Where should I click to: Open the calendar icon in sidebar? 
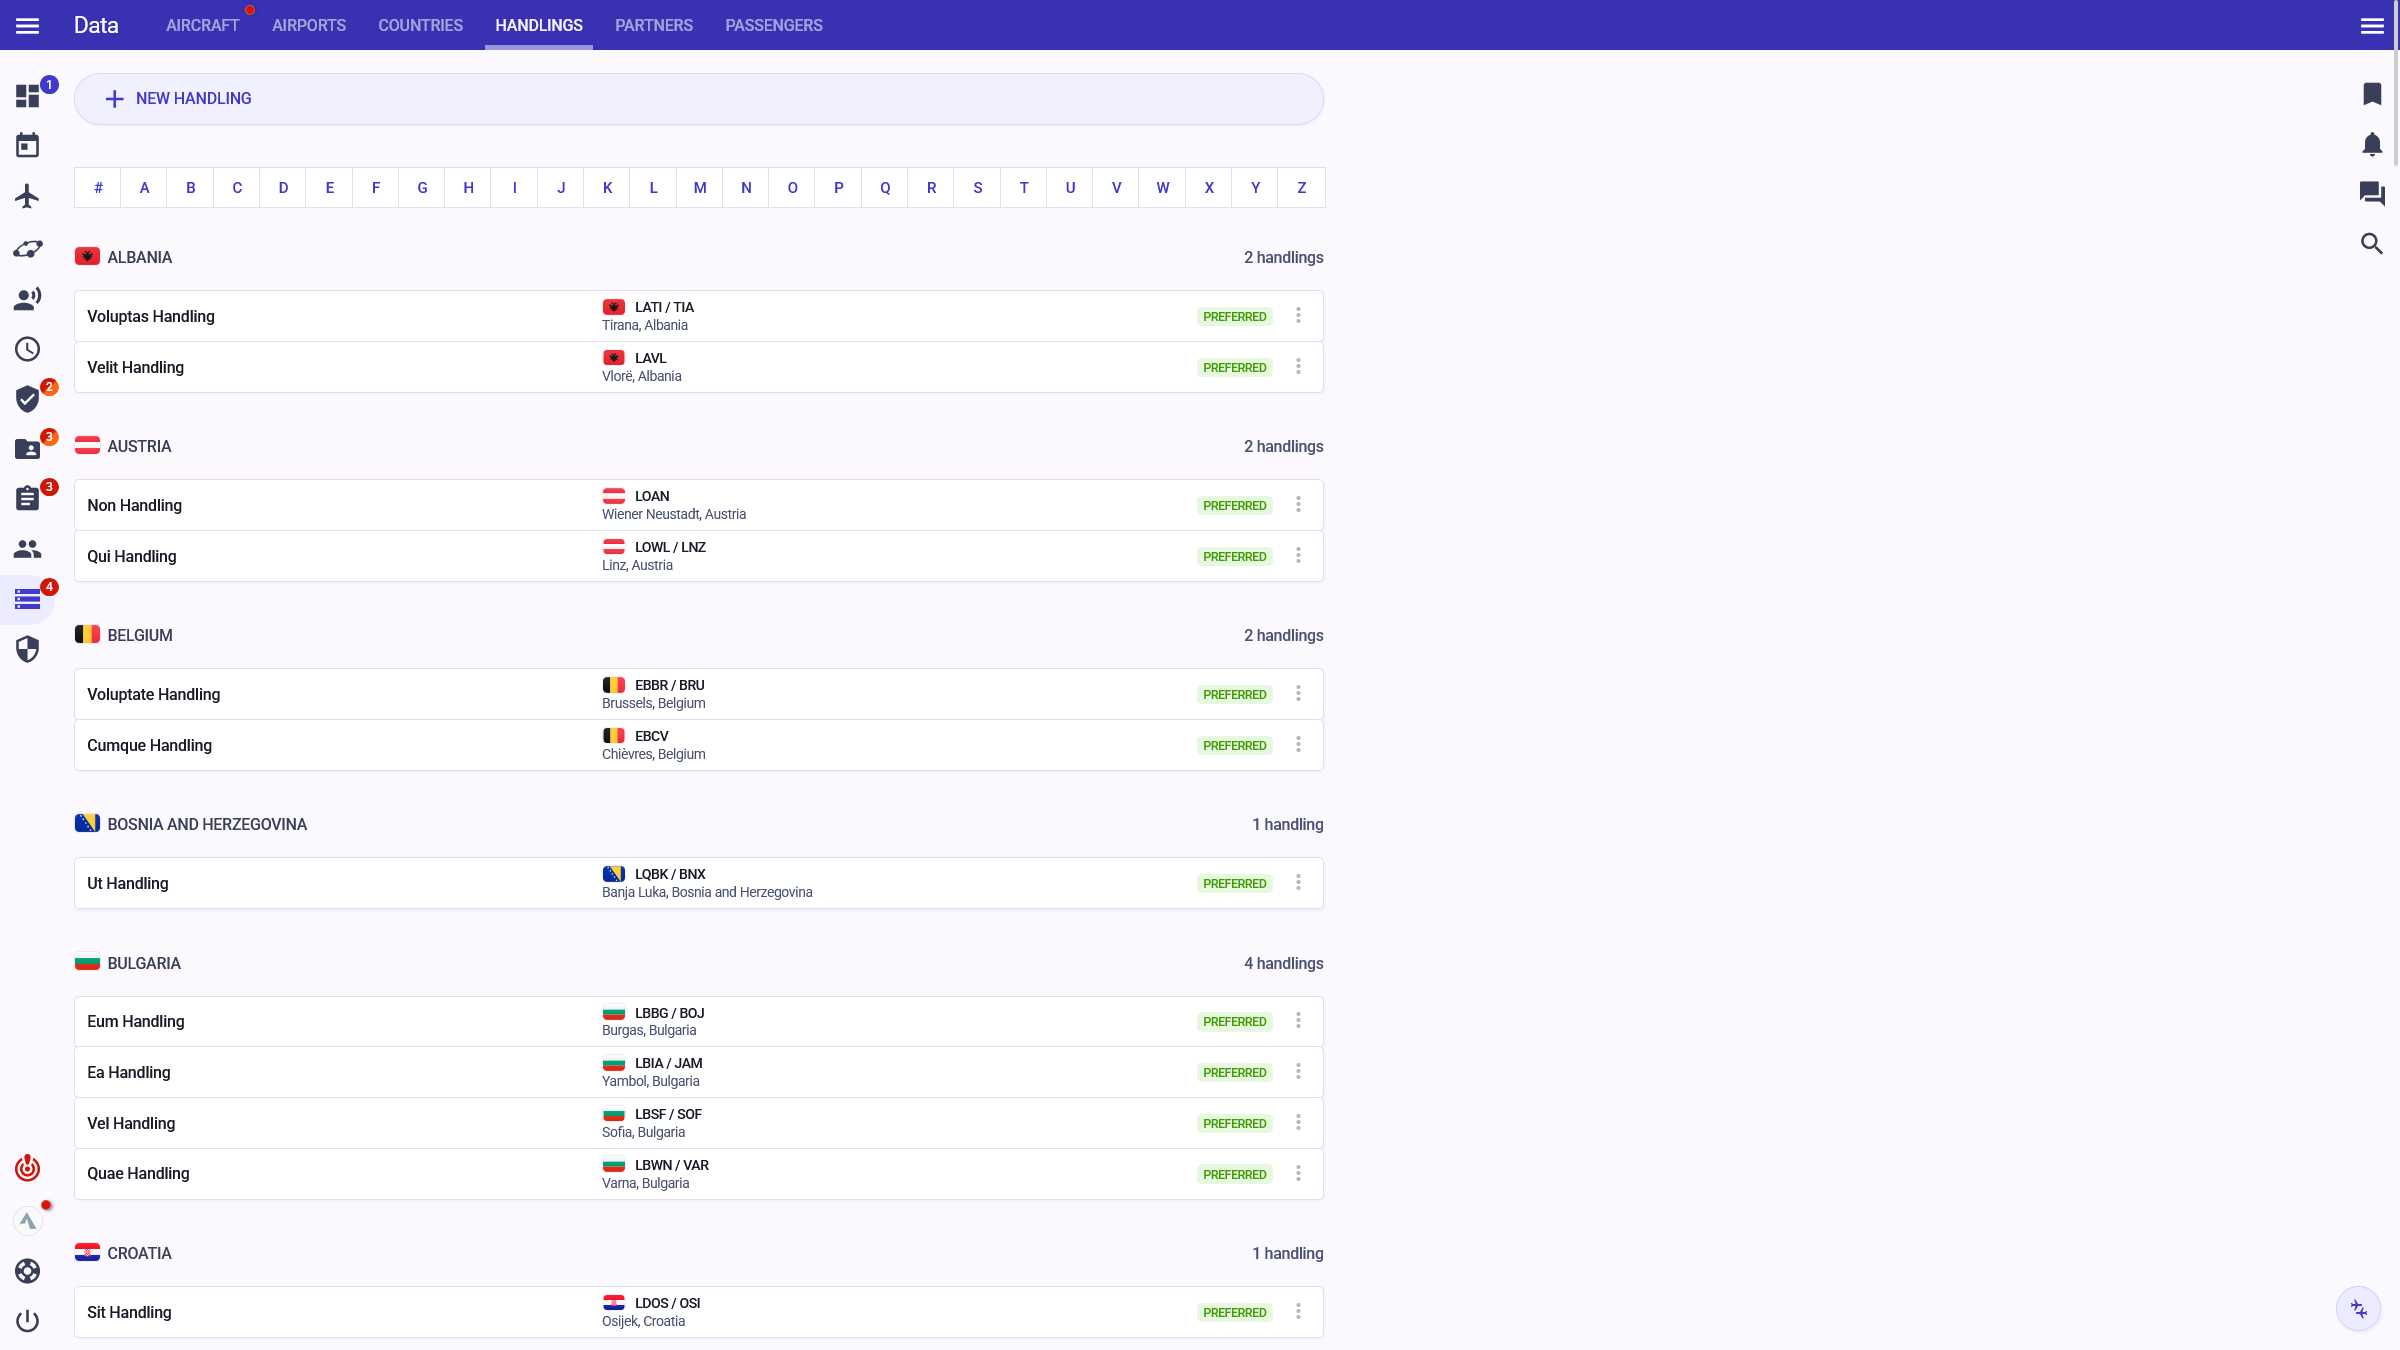click(27, 146)
